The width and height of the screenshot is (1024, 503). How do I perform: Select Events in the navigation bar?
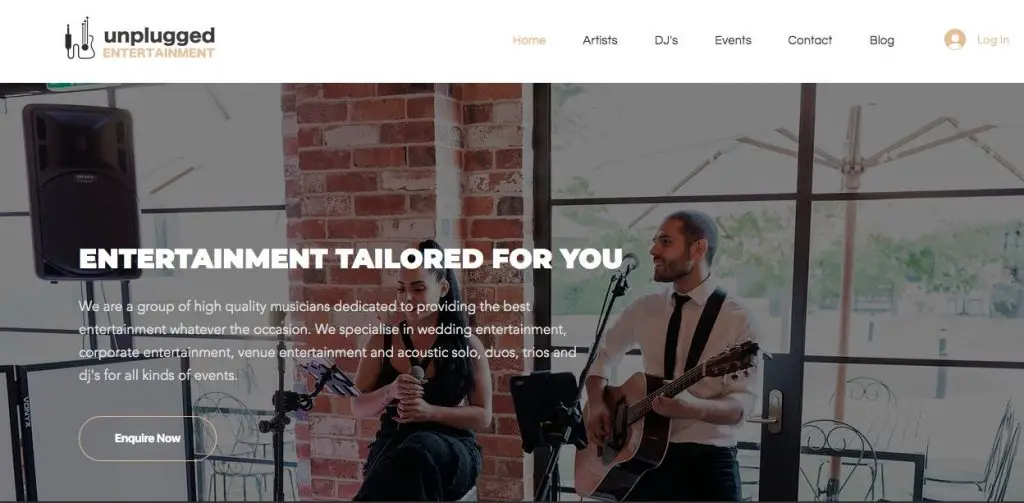[x=733, y=41]
